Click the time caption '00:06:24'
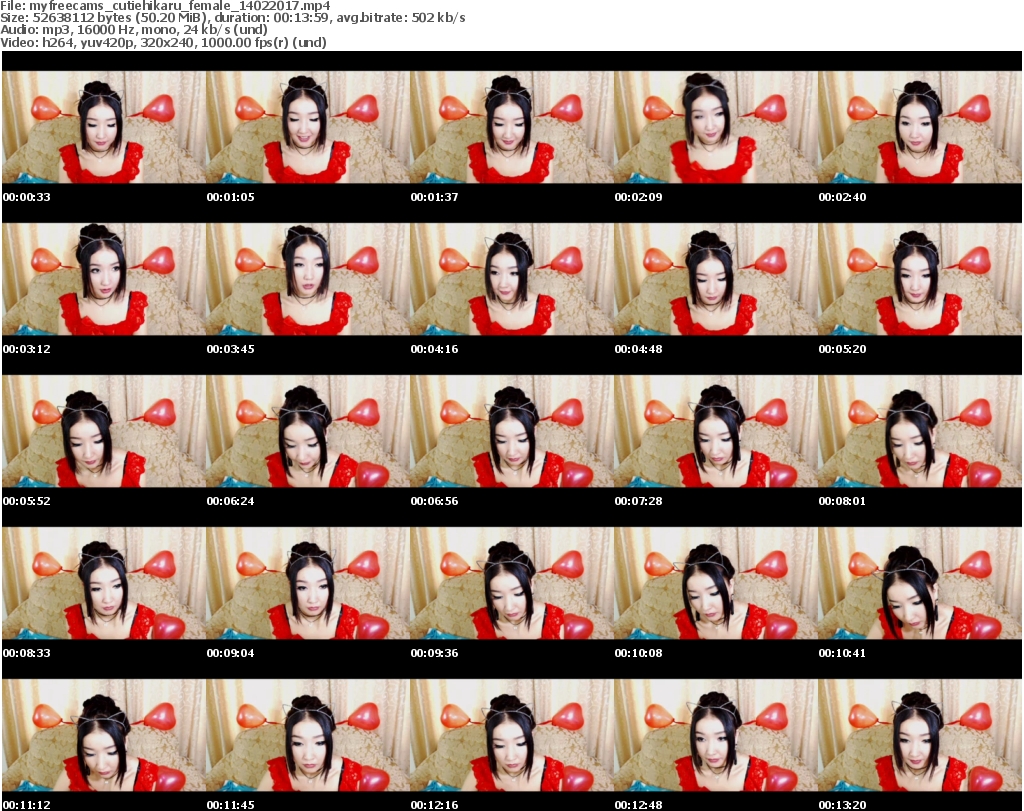1024x811 pixels. click(231, 501)
